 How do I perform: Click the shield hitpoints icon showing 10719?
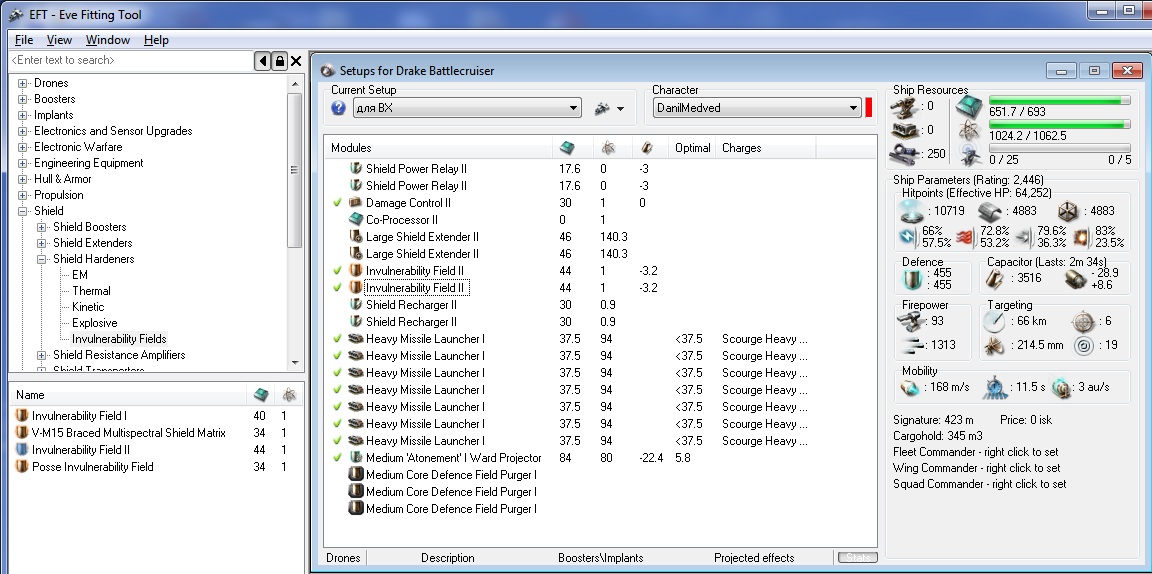tap(913, 212)
